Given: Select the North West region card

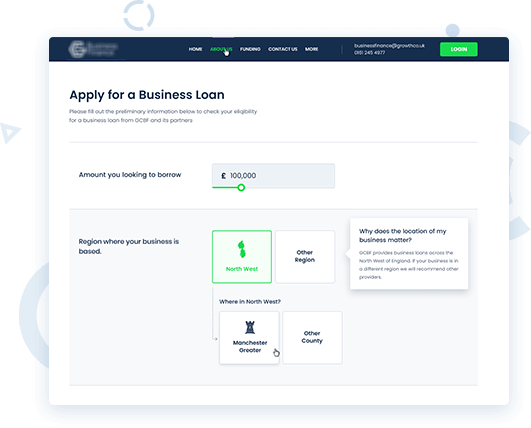Looking at the screenshot, I should 242,257.
